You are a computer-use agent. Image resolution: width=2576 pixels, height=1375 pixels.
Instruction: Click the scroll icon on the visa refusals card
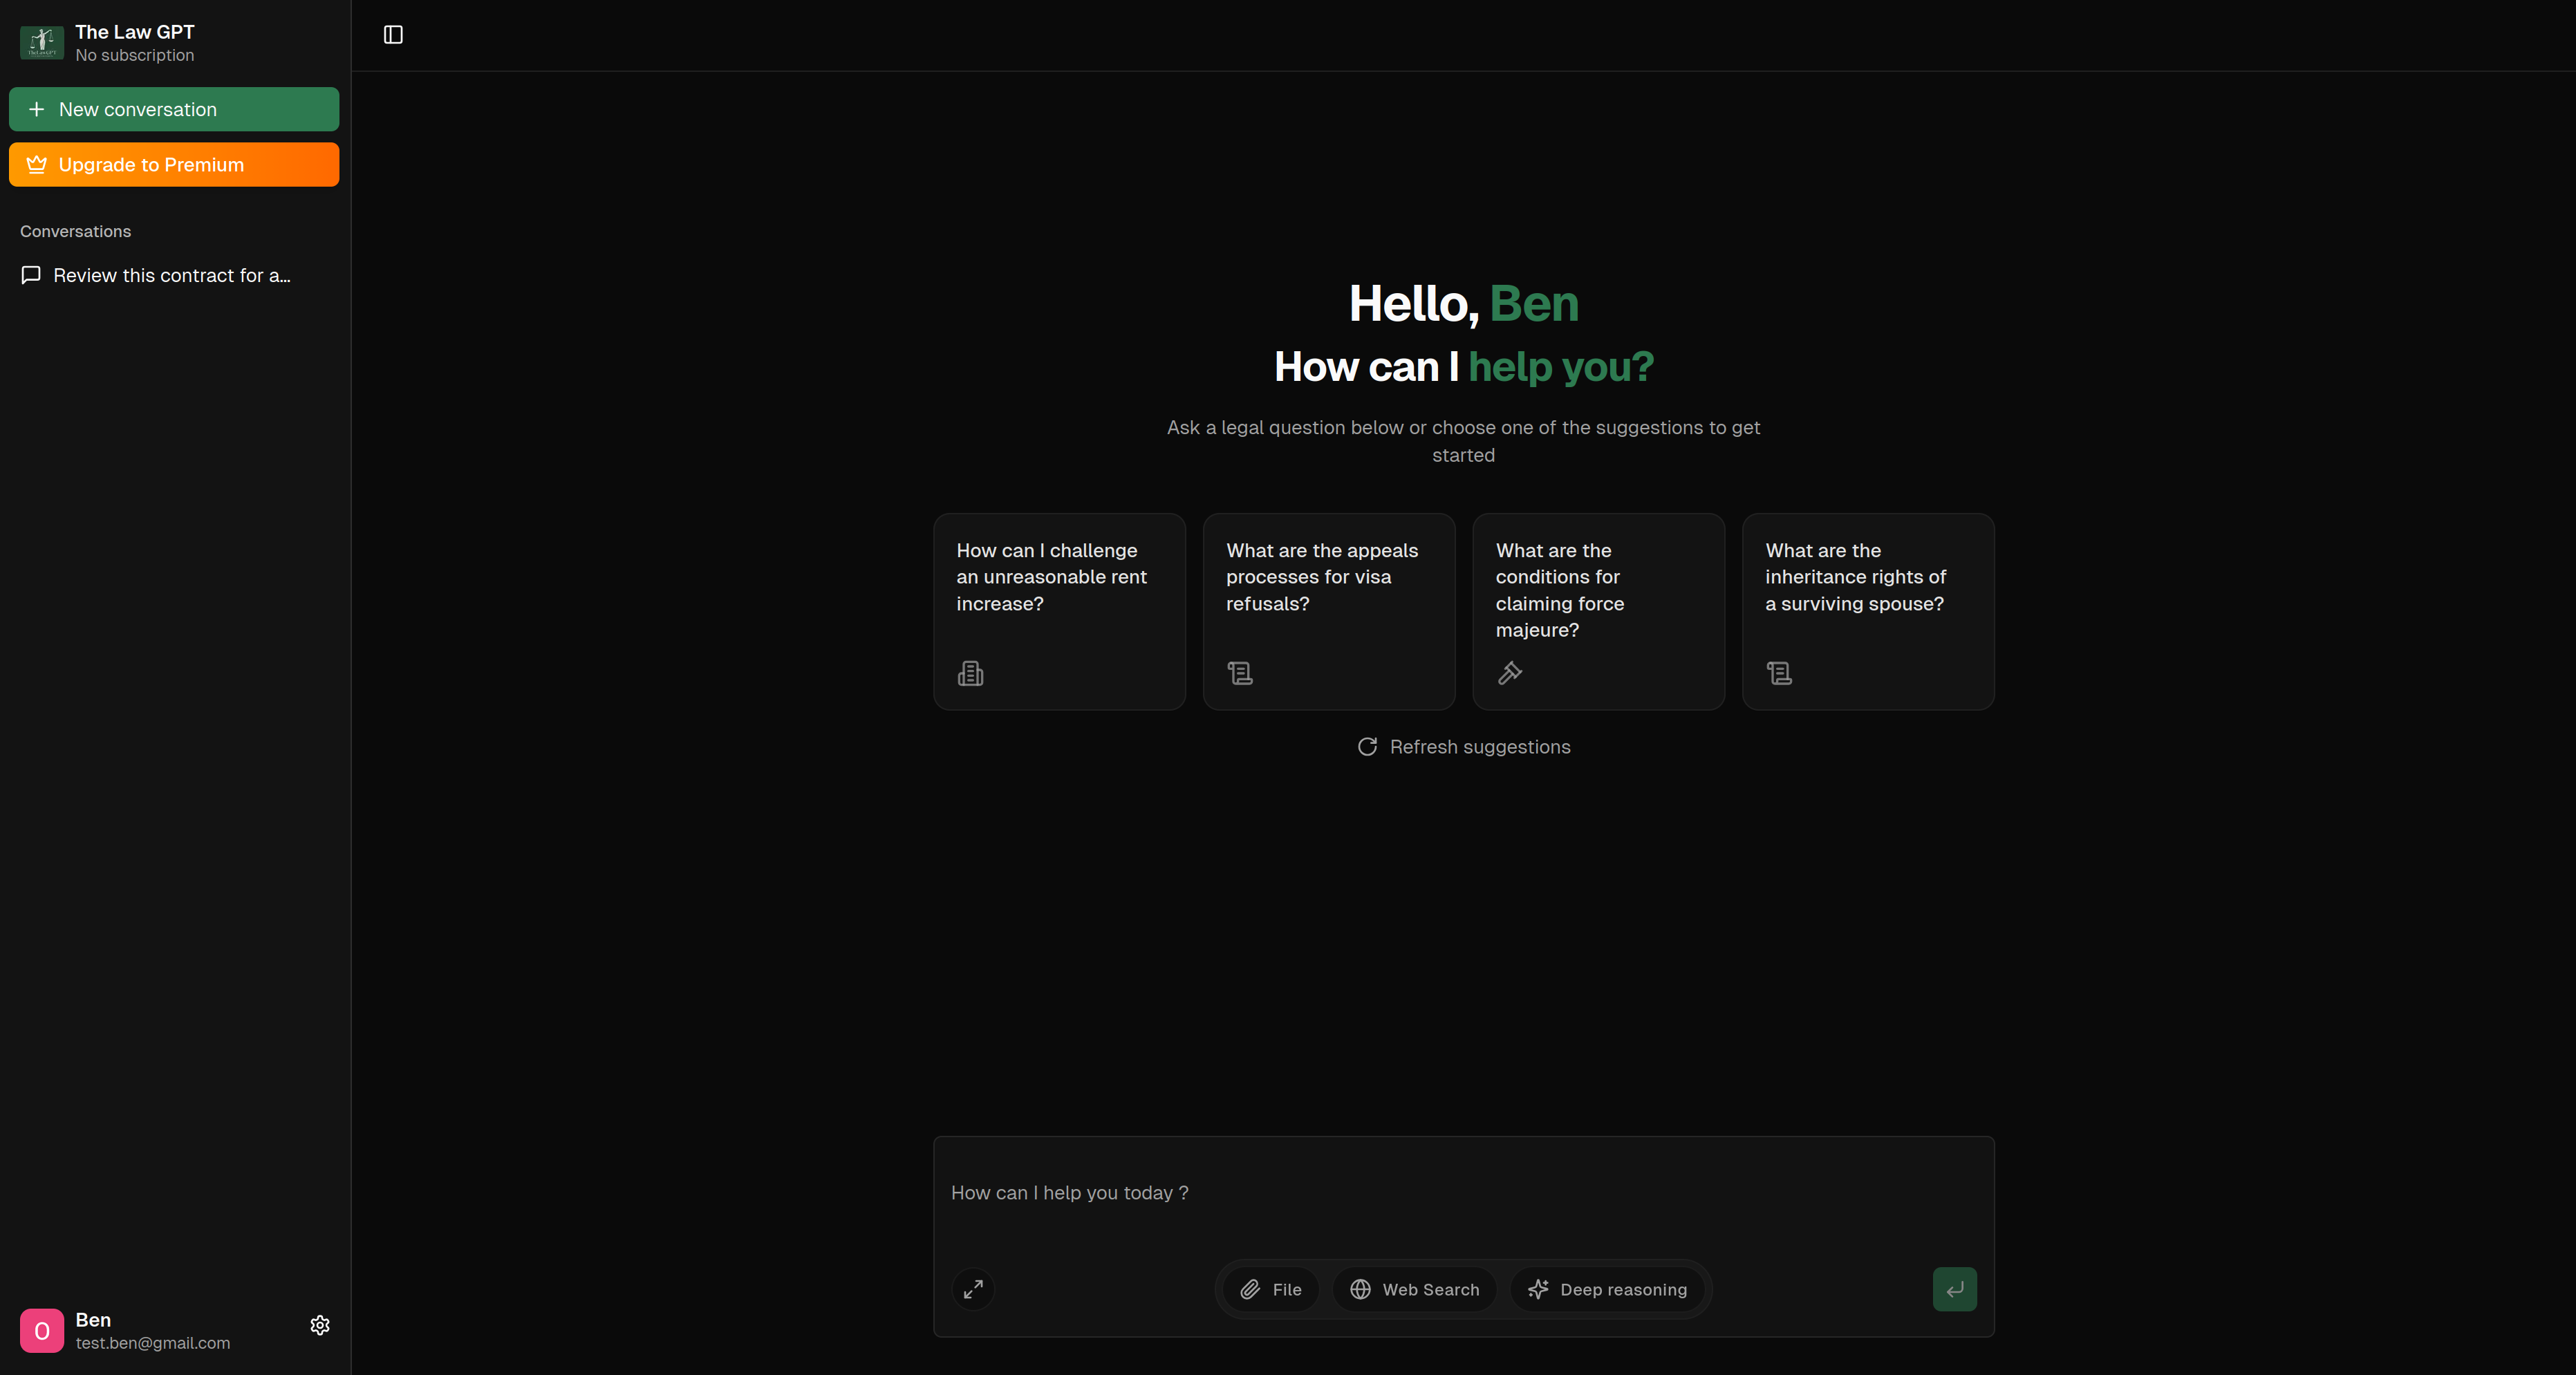point(1240,673)
